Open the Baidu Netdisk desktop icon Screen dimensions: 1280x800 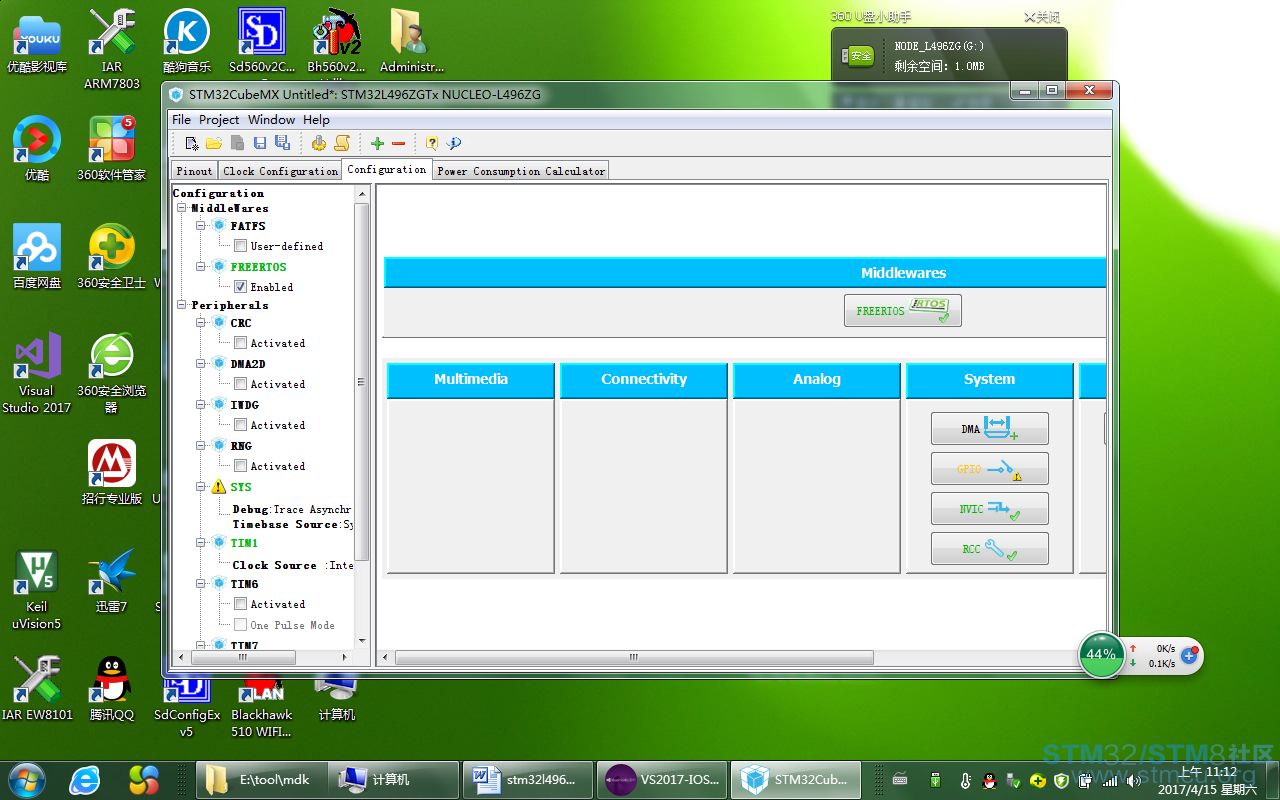click(37, 256)
